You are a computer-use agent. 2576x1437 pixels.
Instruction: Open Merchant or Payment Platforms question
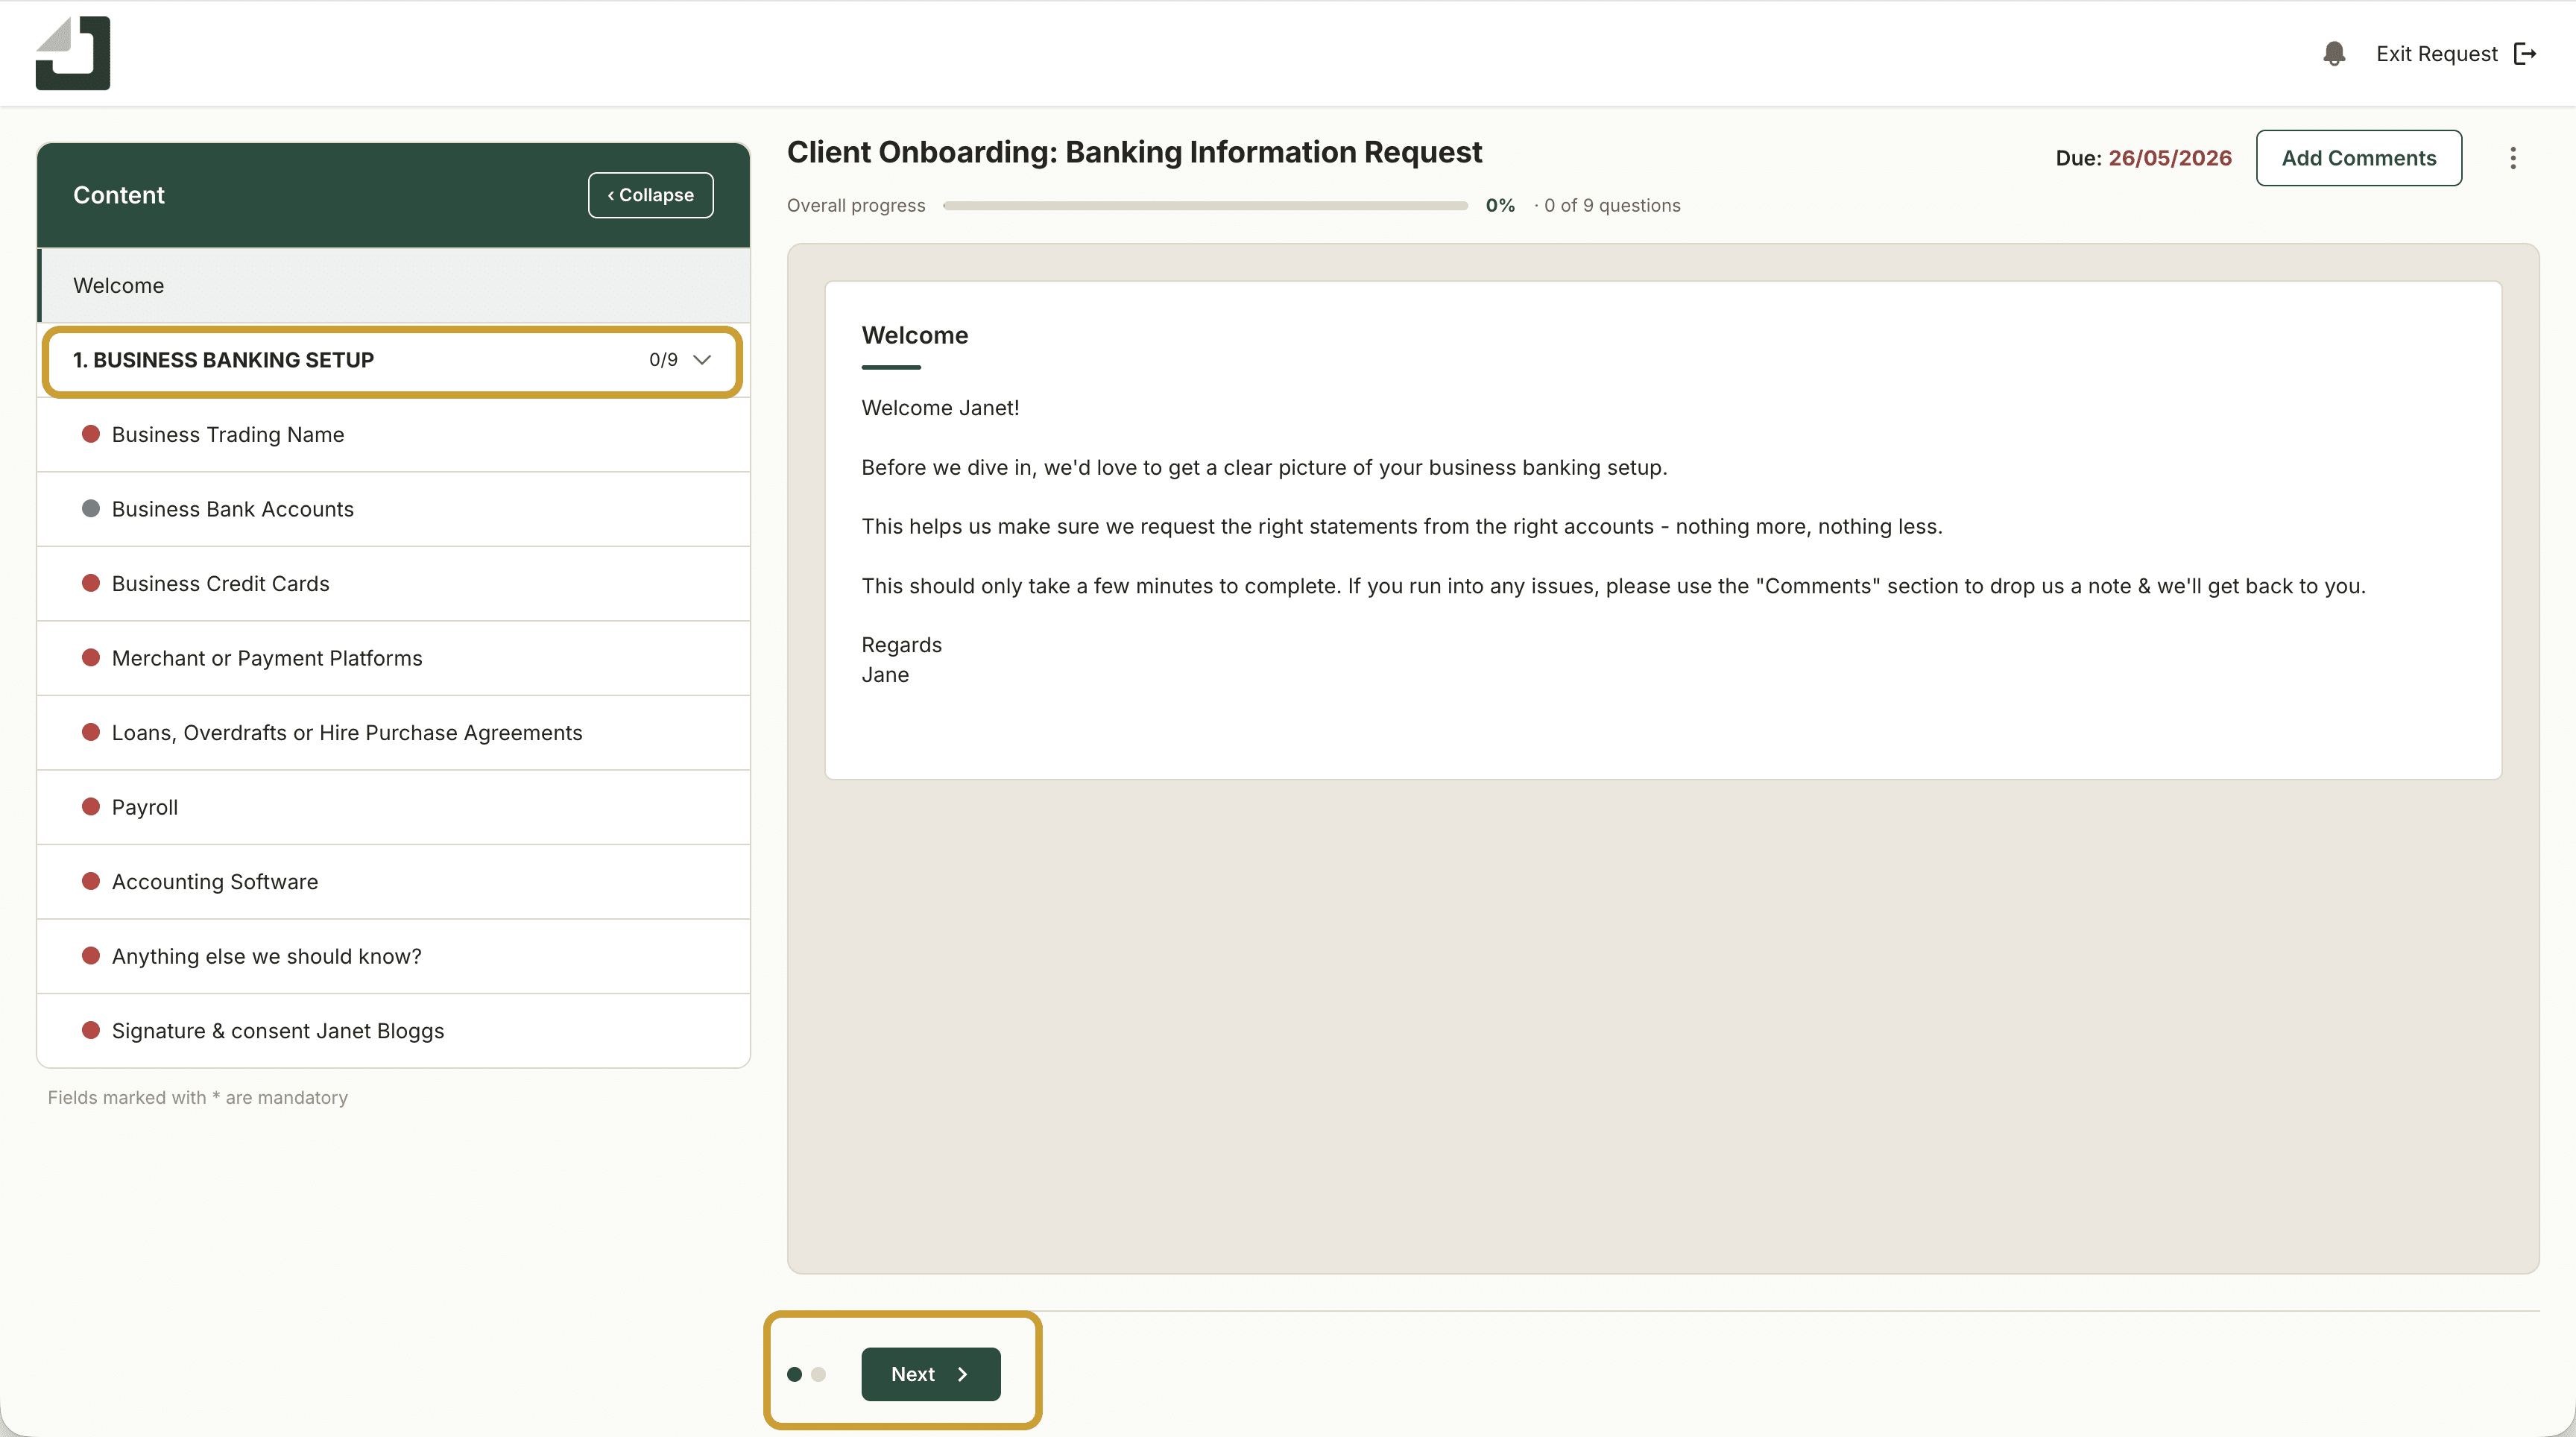pos(394,658)
